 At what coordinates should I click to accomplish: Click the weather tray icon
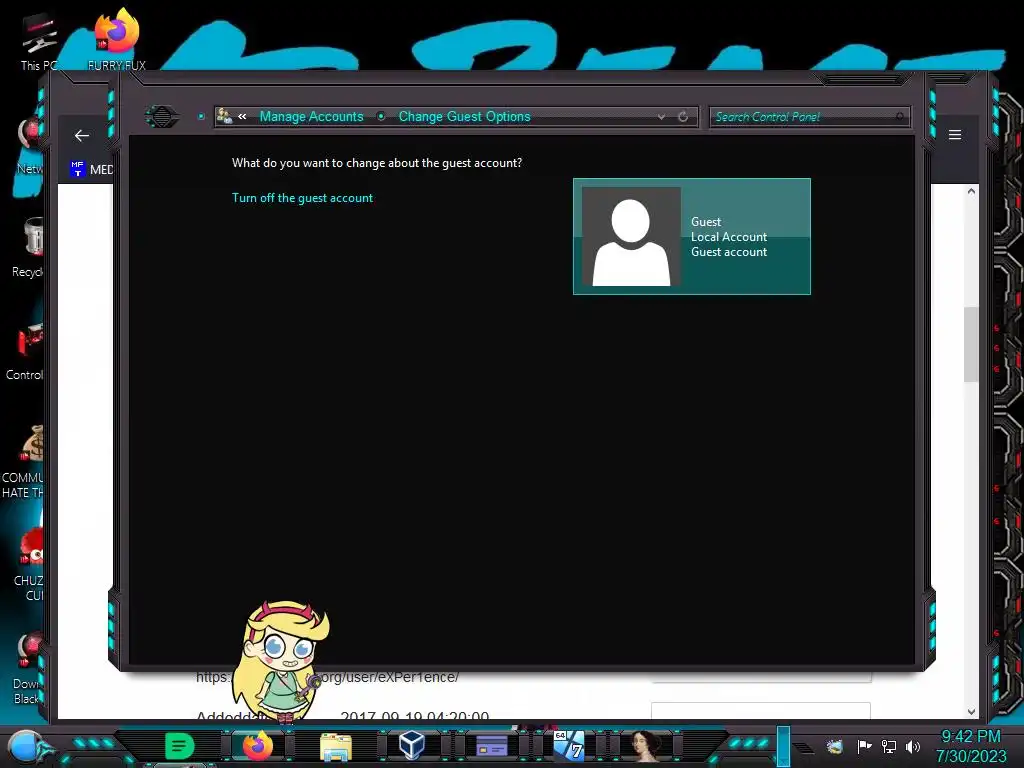[x=835, y=746]
